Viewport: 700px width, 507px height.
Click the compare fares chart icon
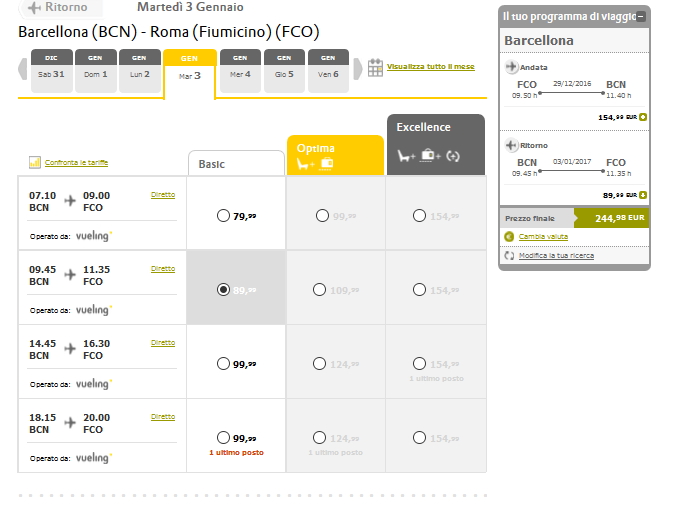(35, 162)
